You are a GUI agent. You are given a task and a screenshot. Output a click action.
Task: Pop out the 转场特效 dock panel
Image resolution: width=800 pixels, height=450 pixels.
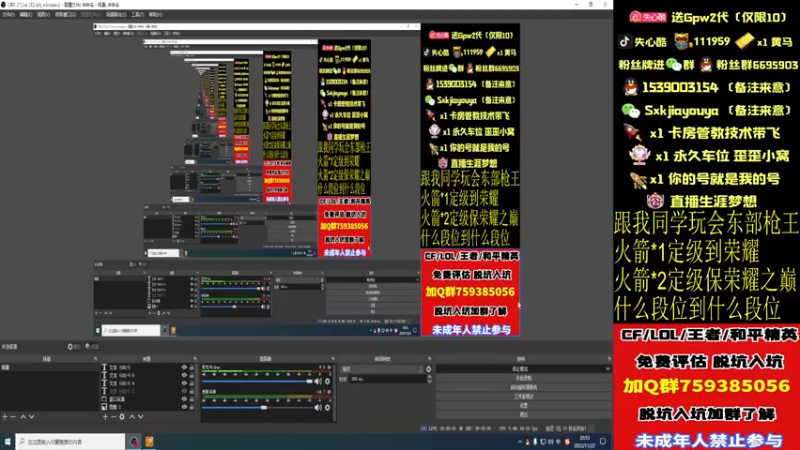click(x=429, y=359)
